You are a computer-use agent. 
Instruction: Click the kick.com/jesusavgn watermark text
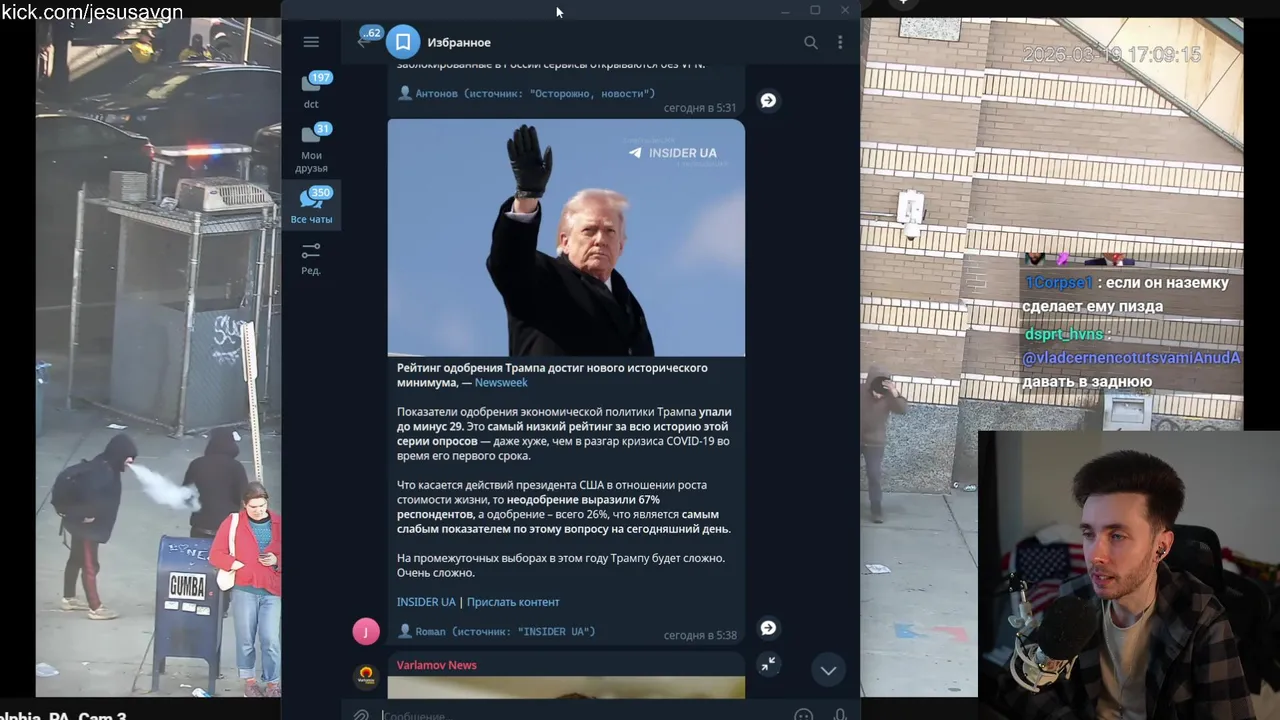point(92,12)
